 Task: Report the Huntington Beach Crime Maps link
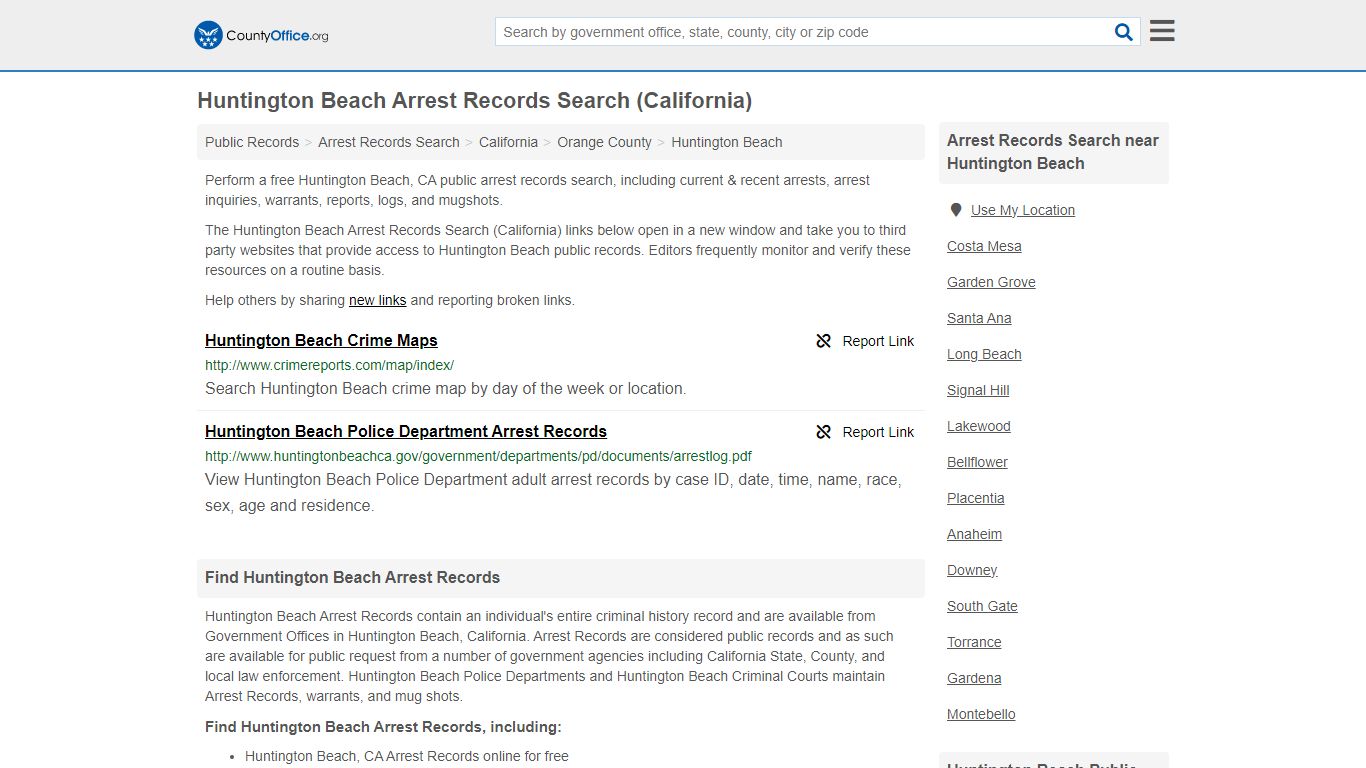click(878, 341)
